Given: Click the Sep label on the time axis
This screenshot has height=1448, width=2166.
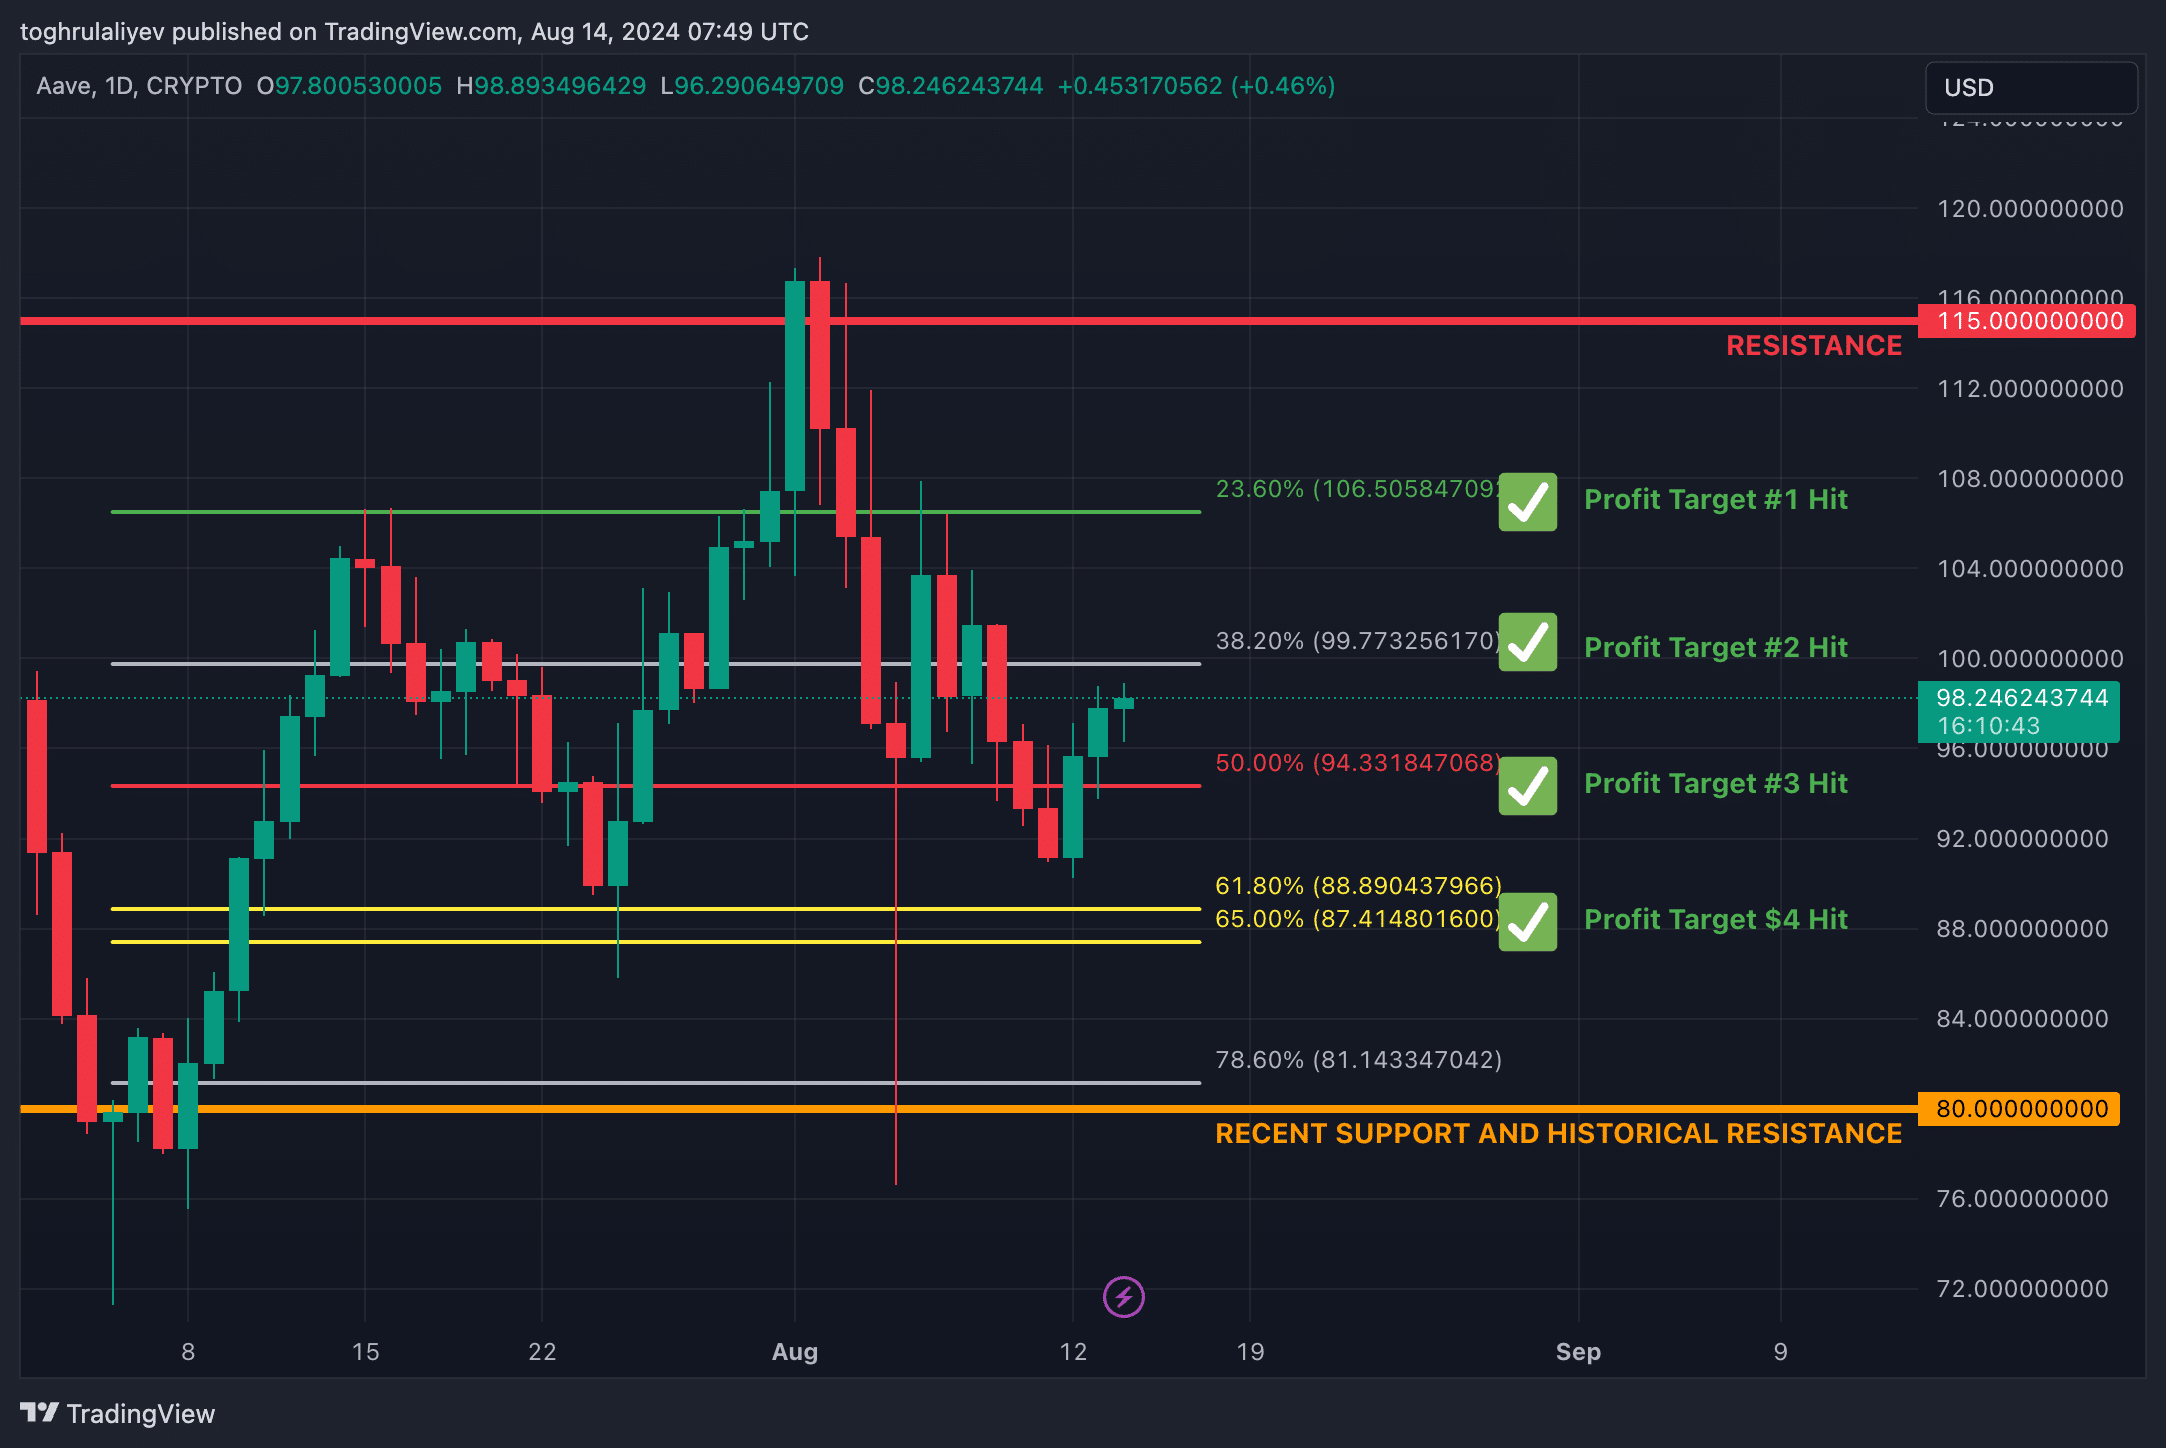Looking at the screenshot, I should tap(1578, 1352).
